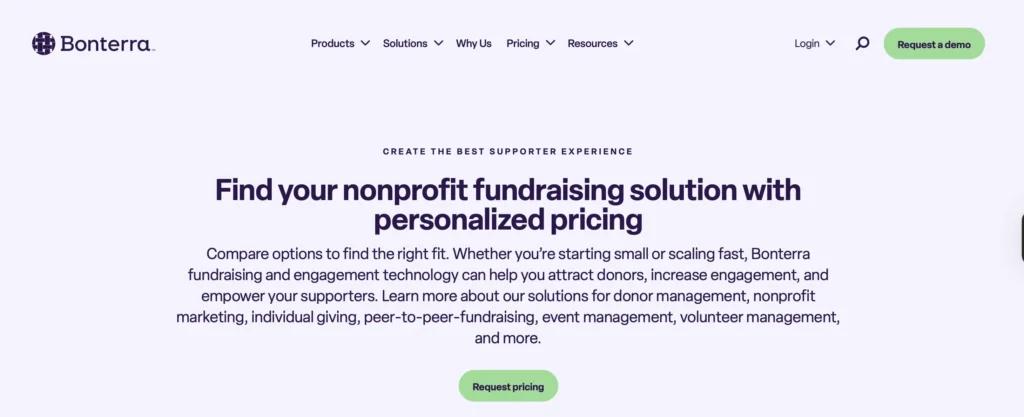
Task: Click the Create the Best Supporter Experience tagline
Action: pyautogui.click(x=508, y=152)
